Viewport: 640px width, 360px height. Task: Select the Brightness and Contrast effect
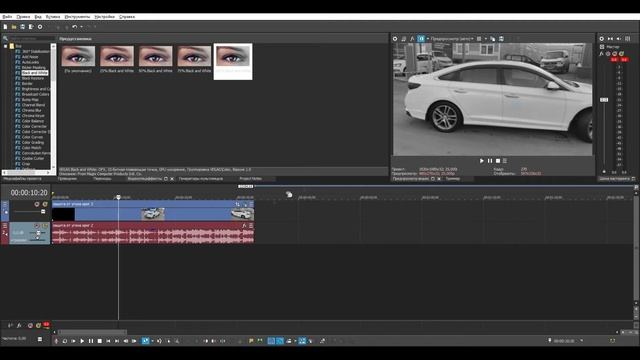36,89
